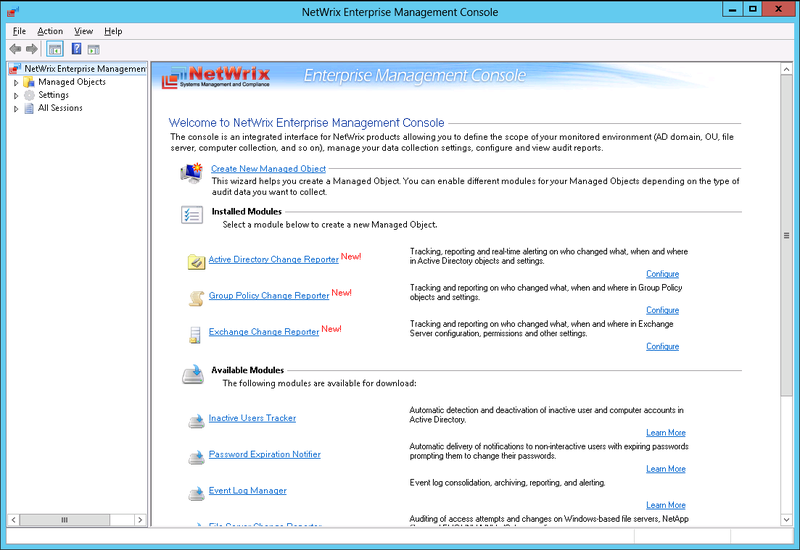Select the Settings tree item
This screenshot has width=800, height=550.
(x=53, y=95)
